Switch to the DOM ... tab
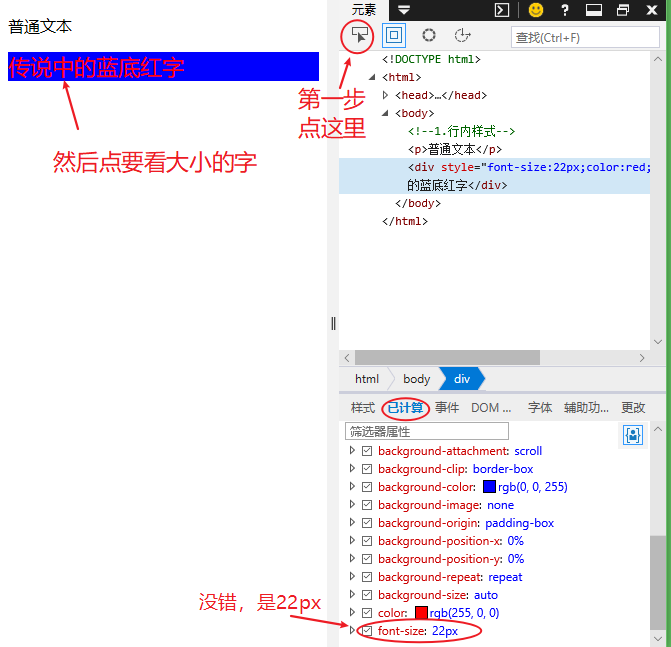 pos(491,407)
